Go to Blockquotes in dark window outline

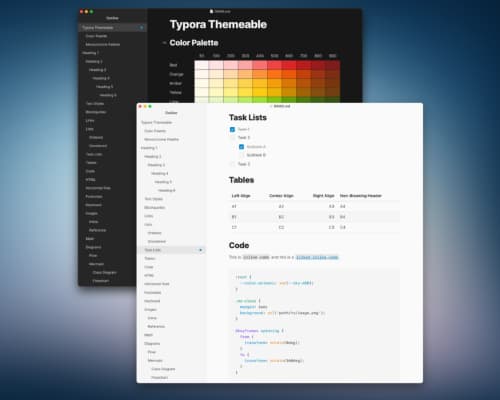coord(96,112)
